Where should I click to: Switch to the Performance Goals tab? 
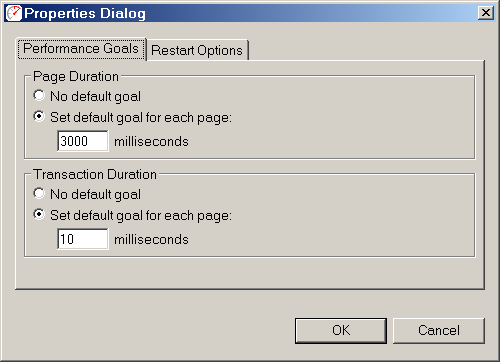point(81,49)
